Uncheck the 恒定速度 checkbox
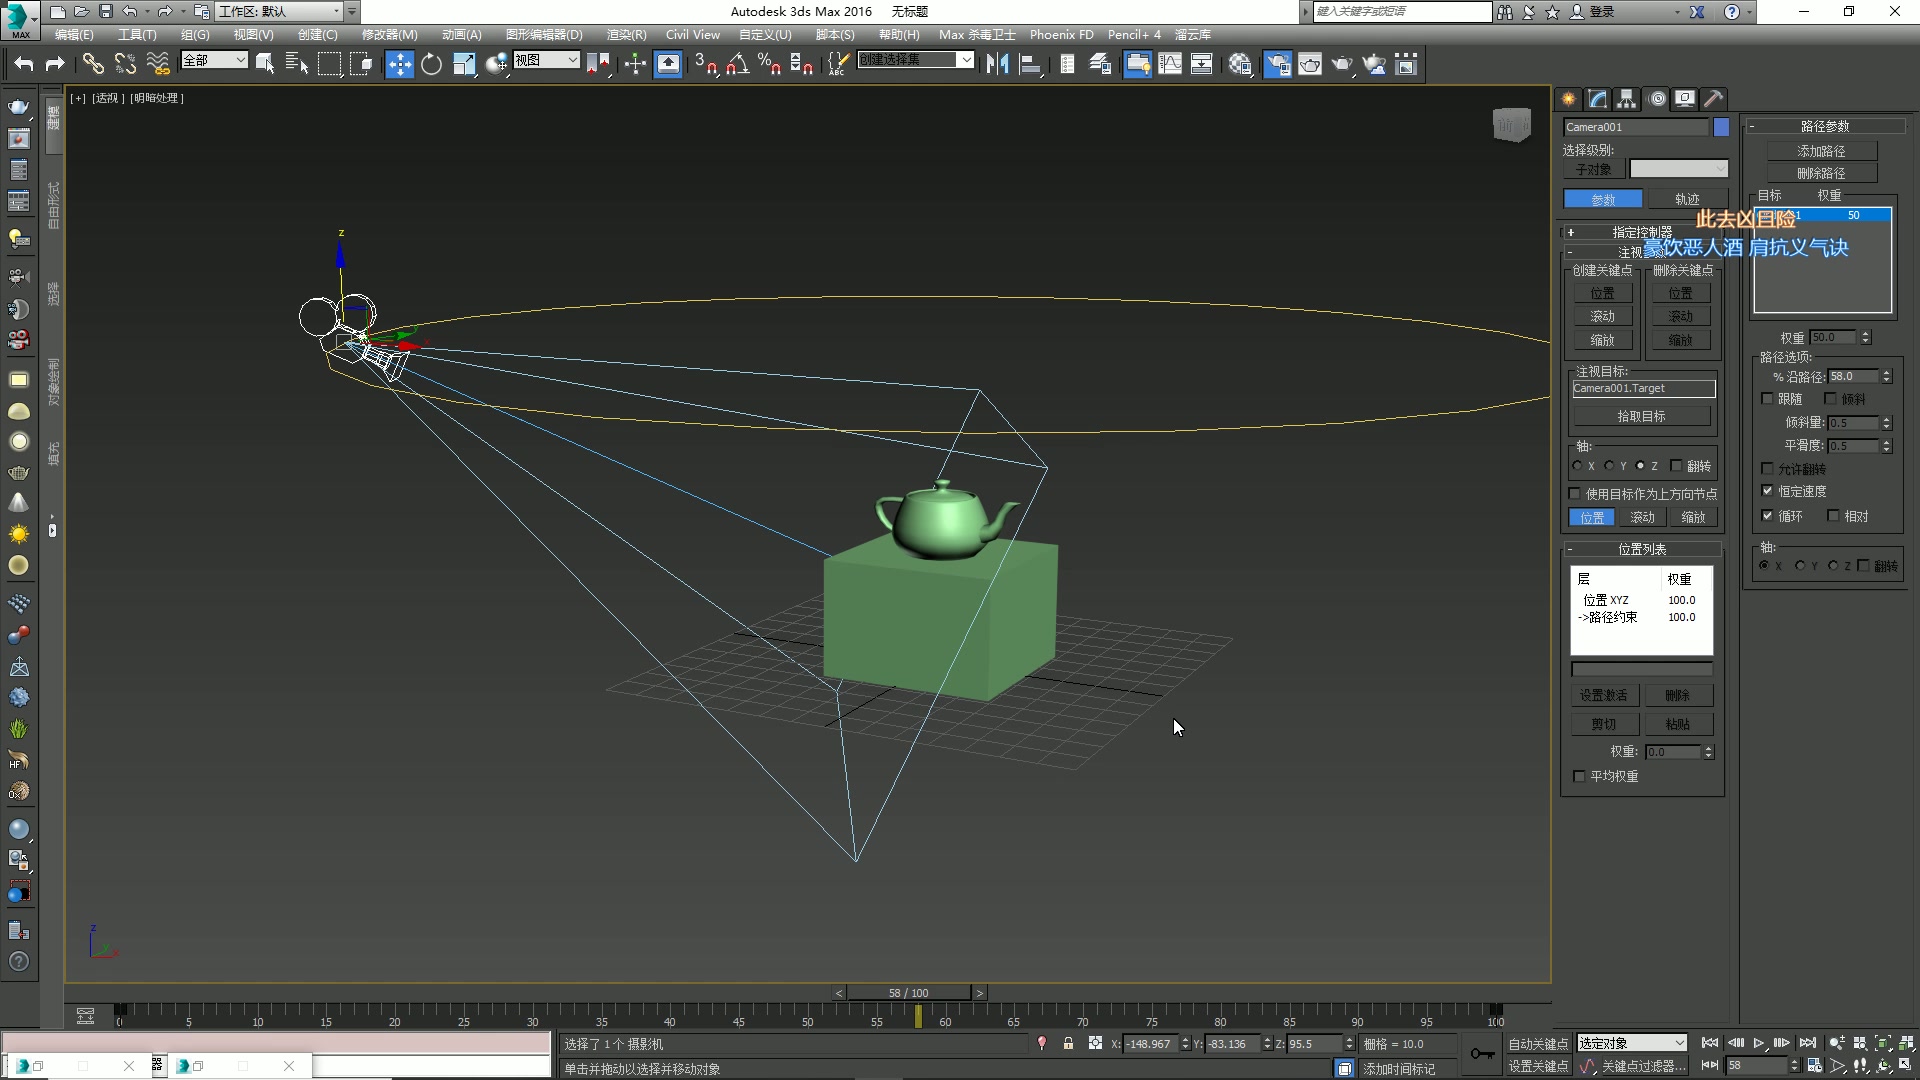 click(1768, 491)
